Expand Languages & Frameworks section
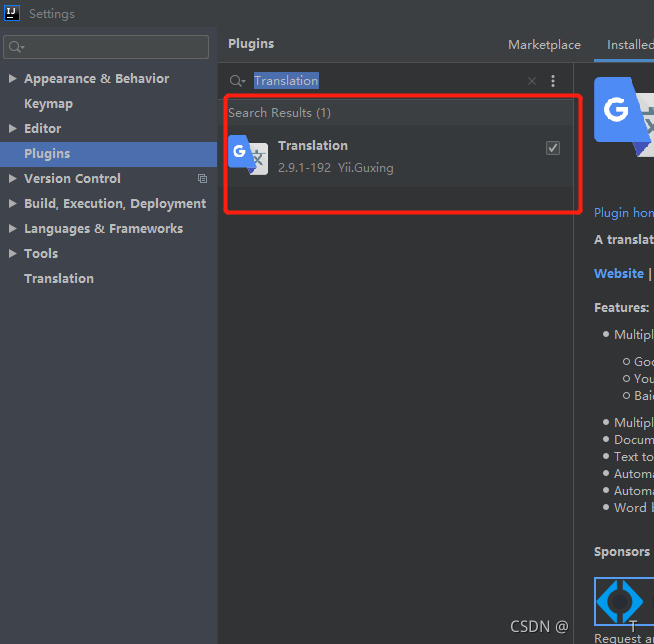 tap(13, 229)
